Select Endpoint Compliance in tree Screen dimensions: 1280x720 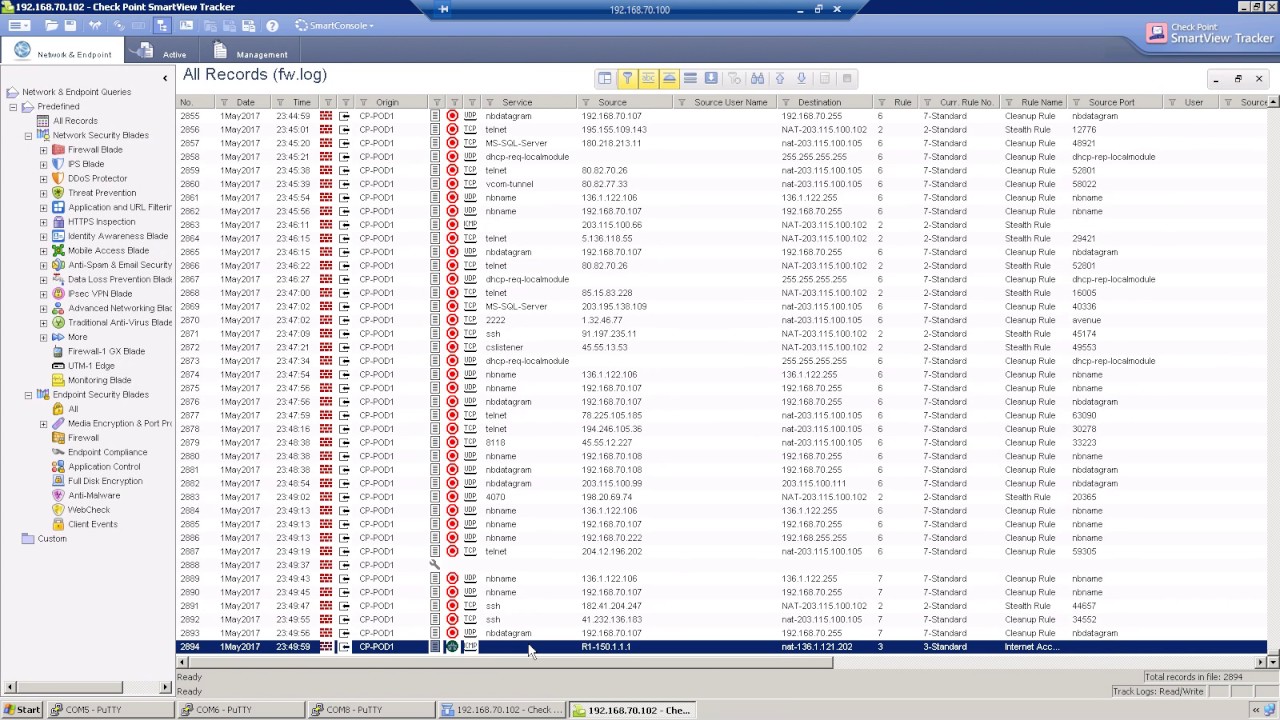click(x=107, y=452)
